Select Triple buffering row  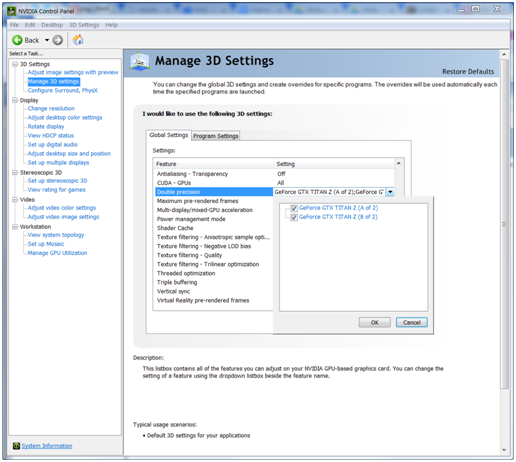coord(214,282)
